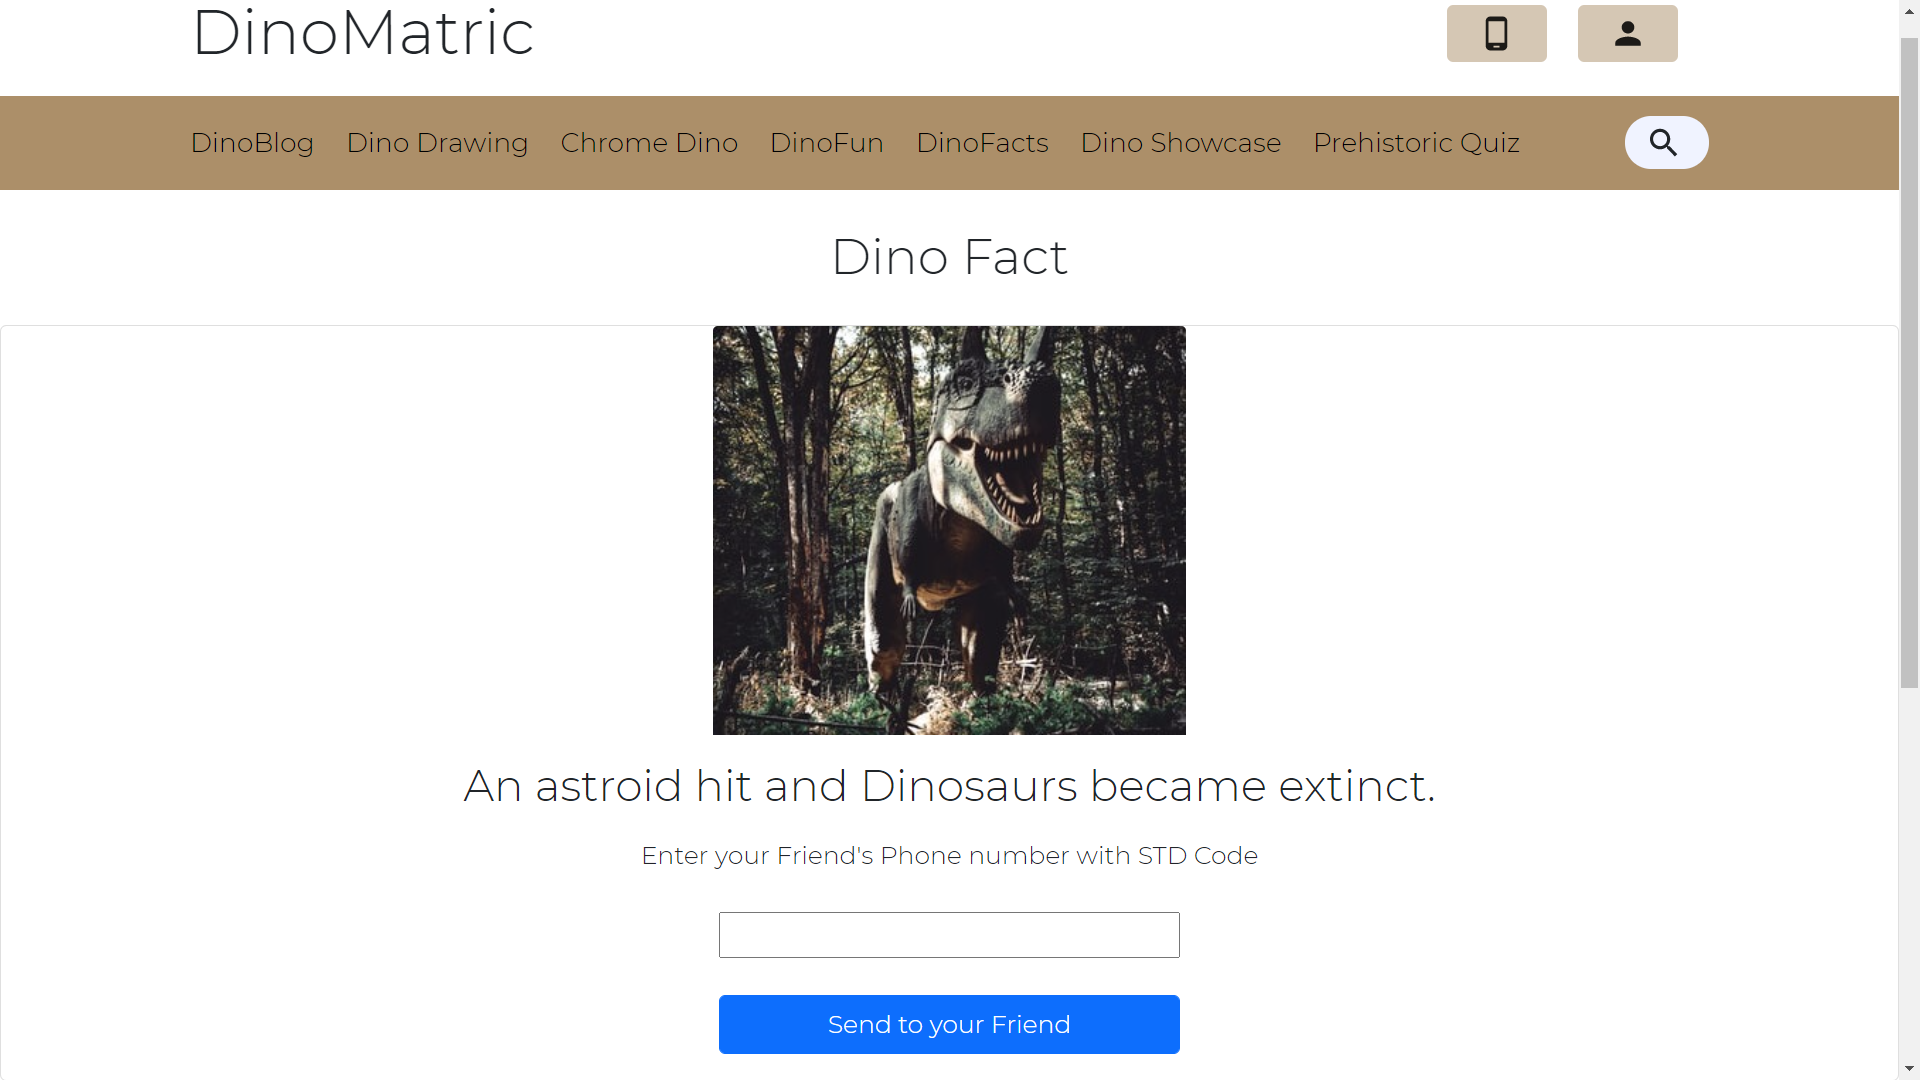Open the DinoBlog menu item
The width and height of the screenshot is (1920, 1080).
(x=252, y=143)
